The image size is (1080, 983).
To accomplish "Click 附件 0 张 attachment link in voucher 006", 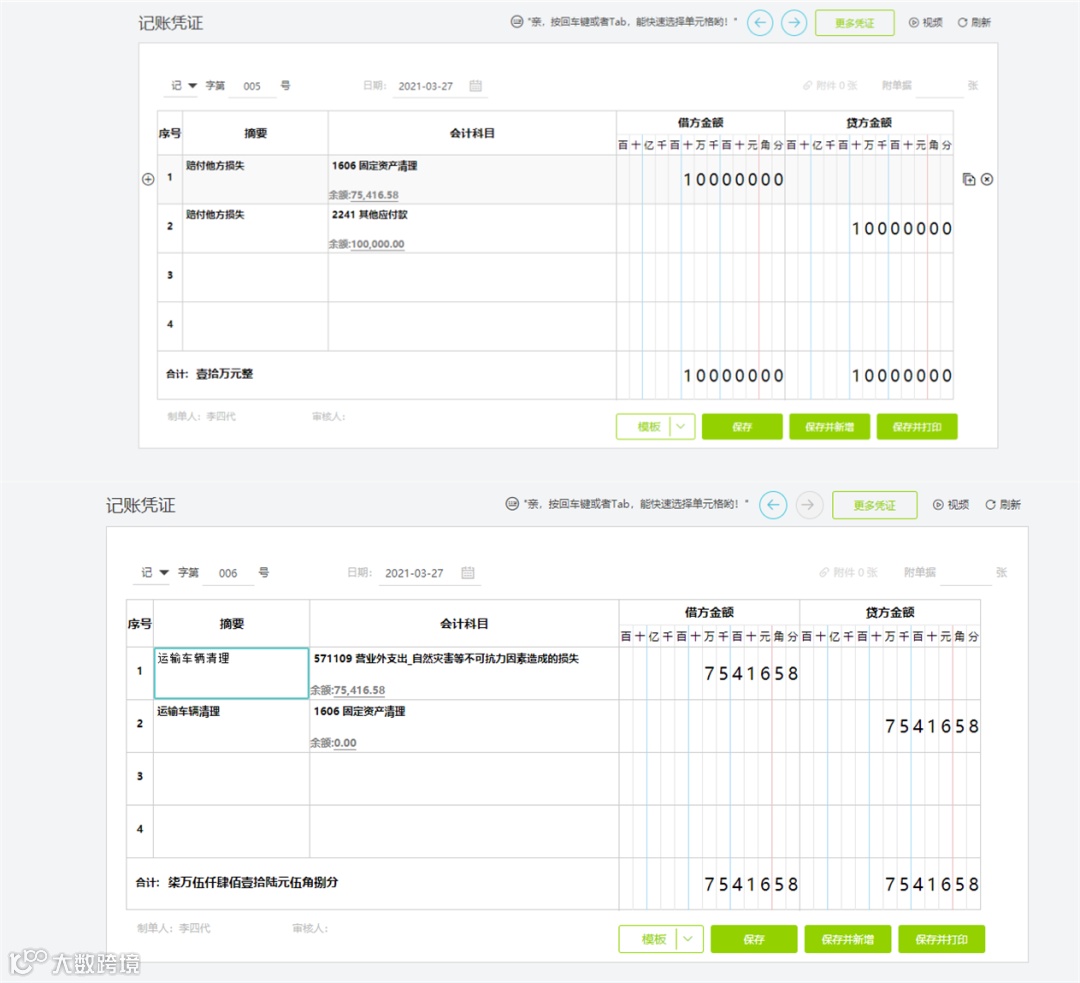I will 849,572.
